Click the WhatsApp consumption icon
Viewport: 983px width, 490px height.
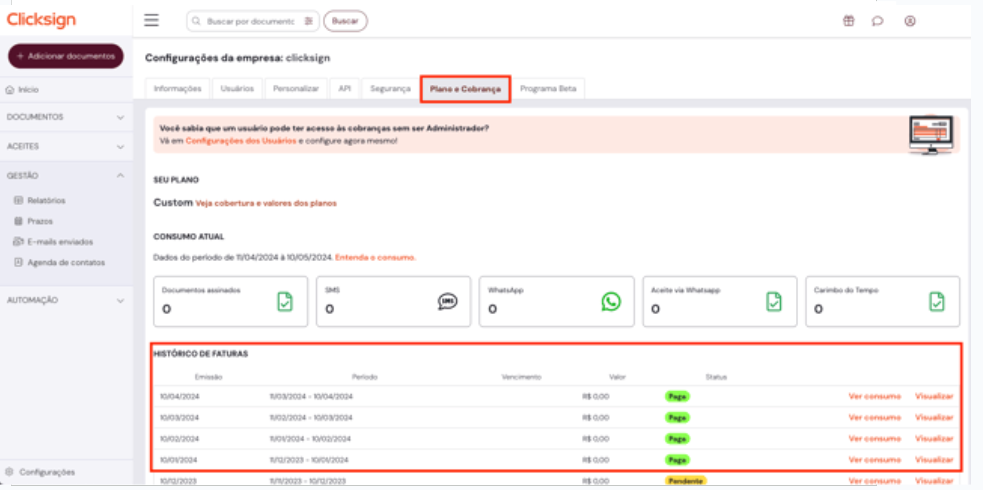click(611, 301)
